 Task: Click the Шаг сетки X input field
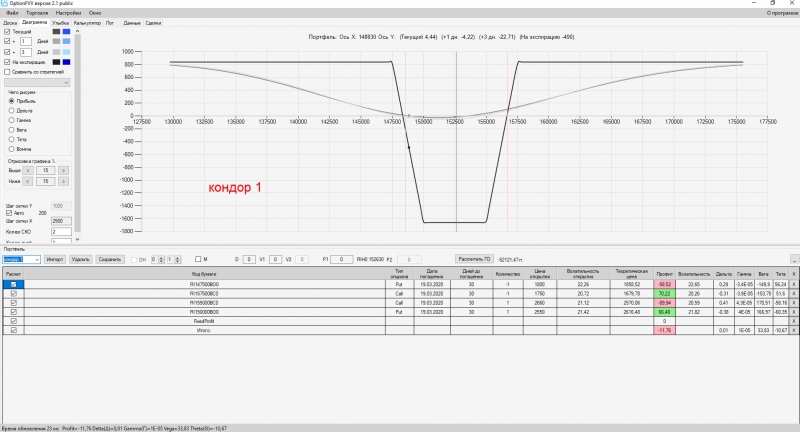[x=61, y=221]
